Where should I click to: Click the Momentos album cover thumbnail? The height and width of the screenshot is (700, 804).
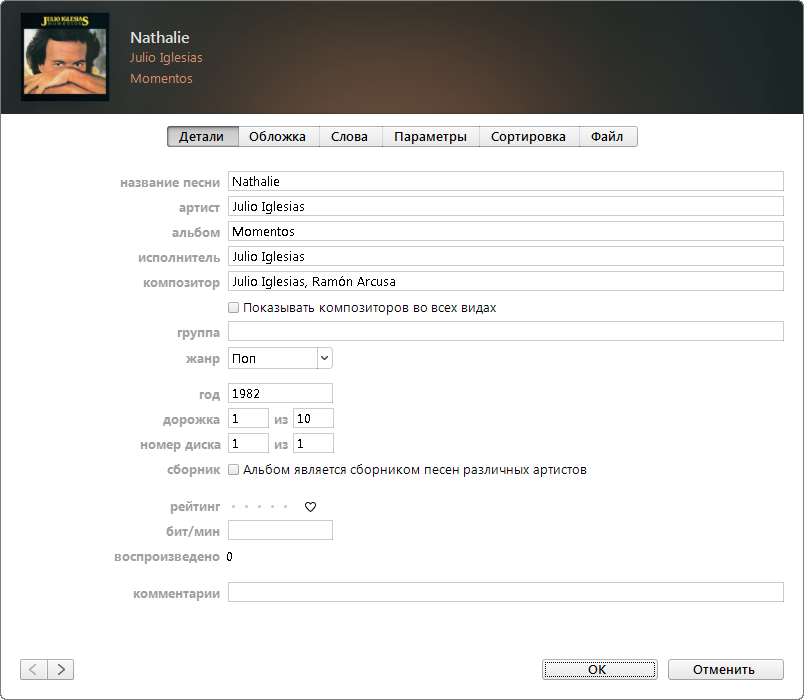(65, 57)
